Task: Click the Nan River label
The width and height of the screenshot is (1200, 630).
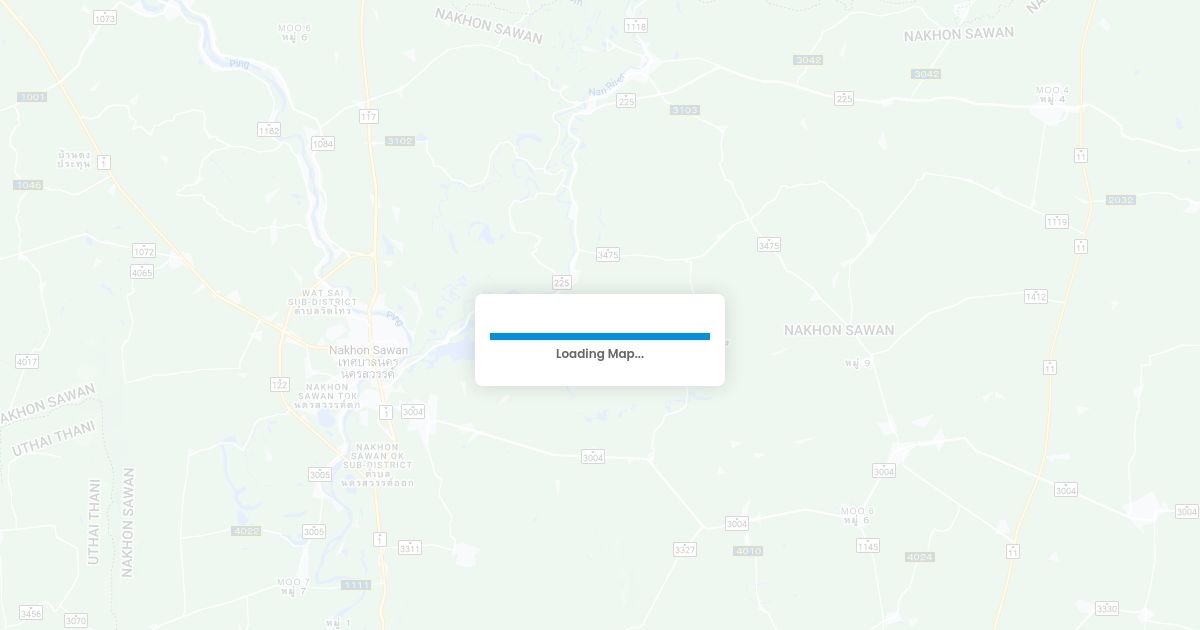Action: [x=606, y=91]
